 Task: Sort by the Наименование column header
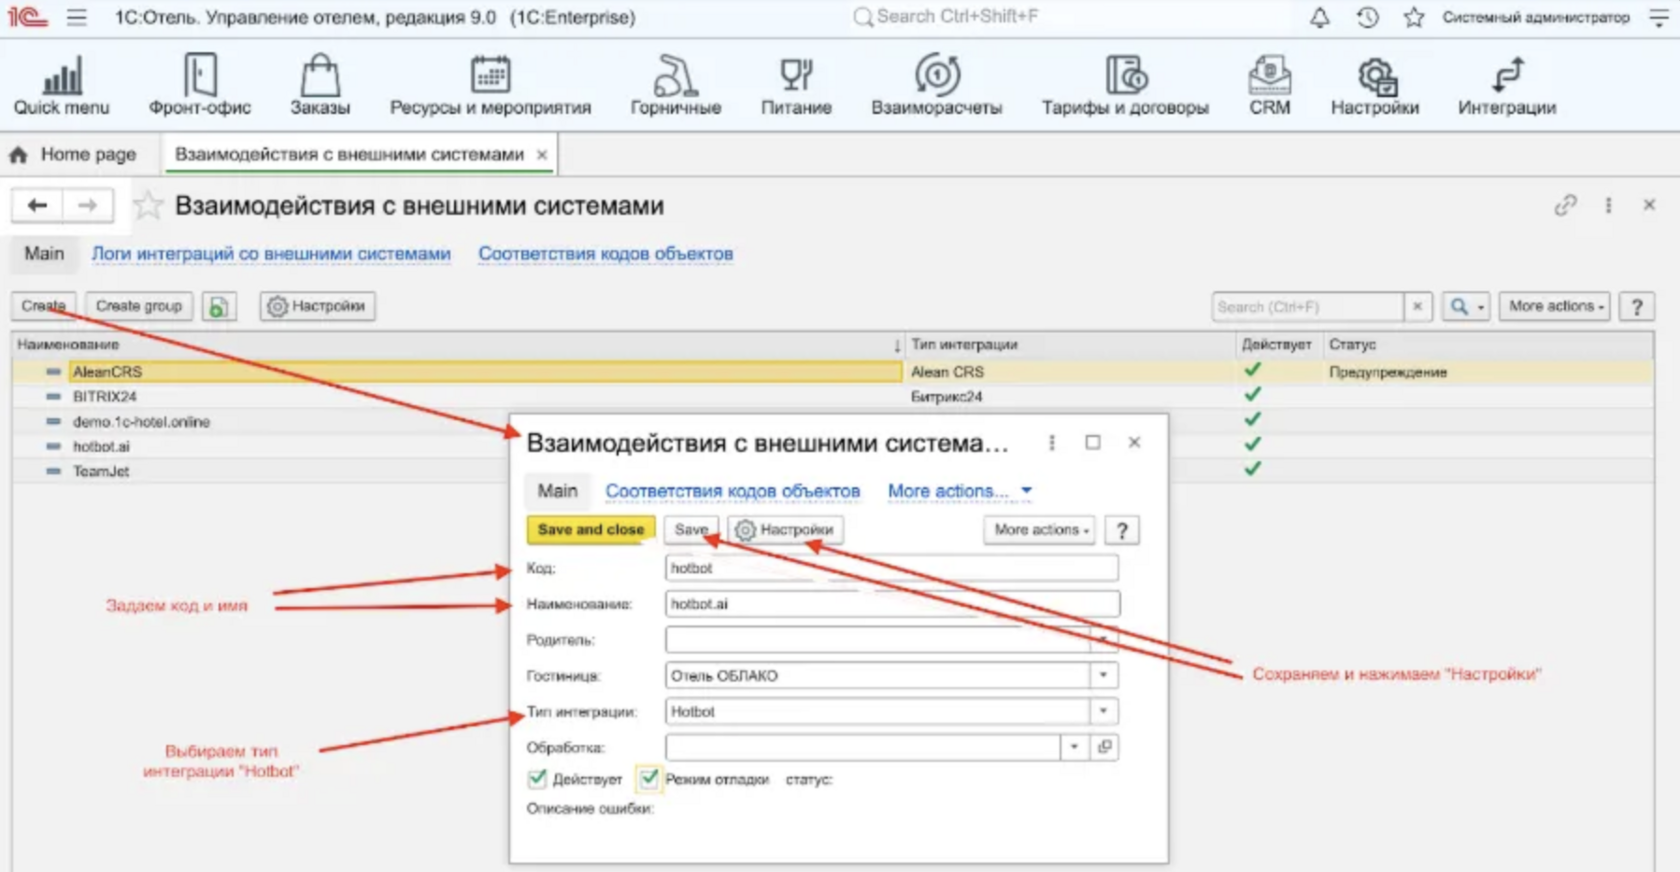458,344
